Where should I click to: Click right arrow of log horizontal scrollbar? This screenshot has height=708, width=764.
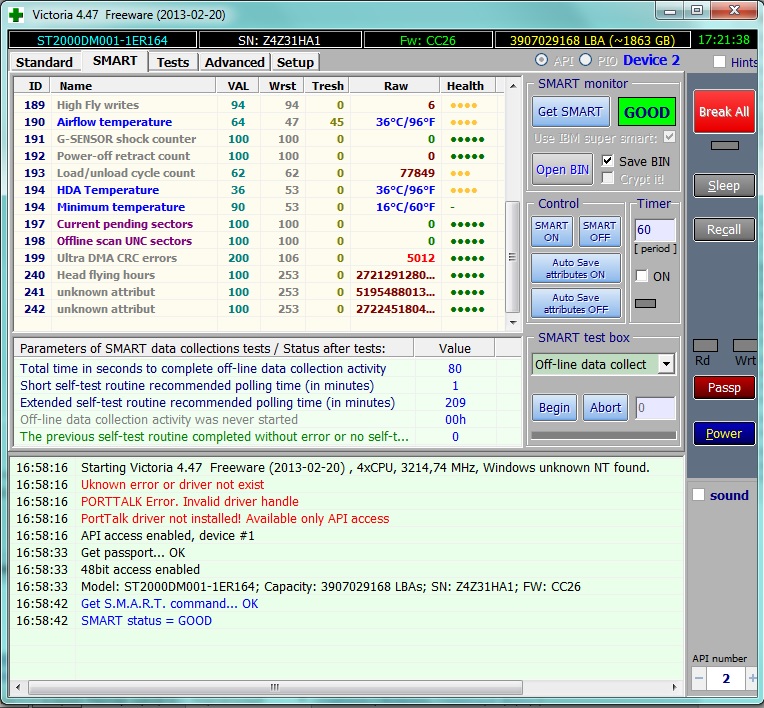point(674,687)
